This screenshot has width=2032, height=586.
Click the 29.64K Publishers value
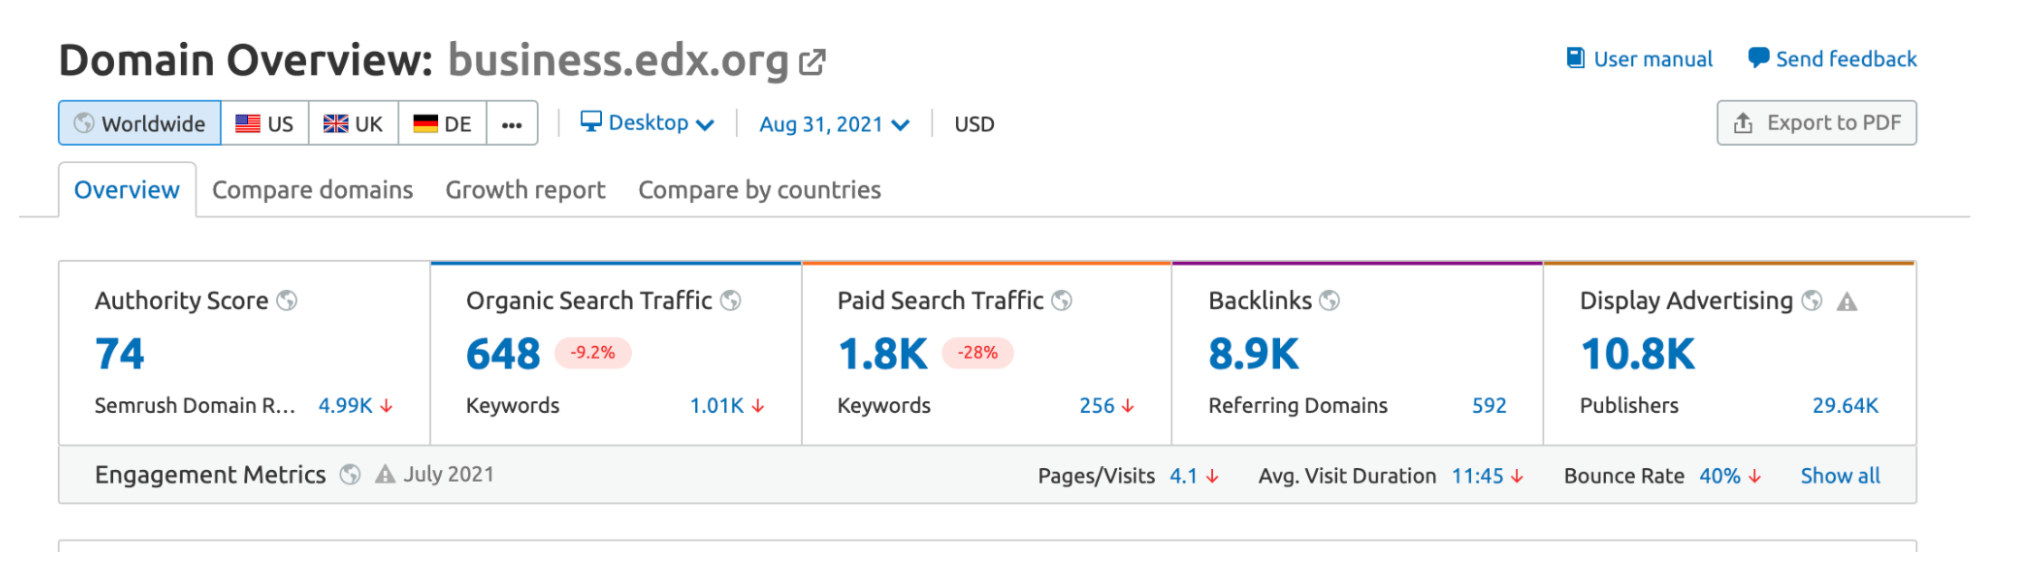[x=1845, y=405]
